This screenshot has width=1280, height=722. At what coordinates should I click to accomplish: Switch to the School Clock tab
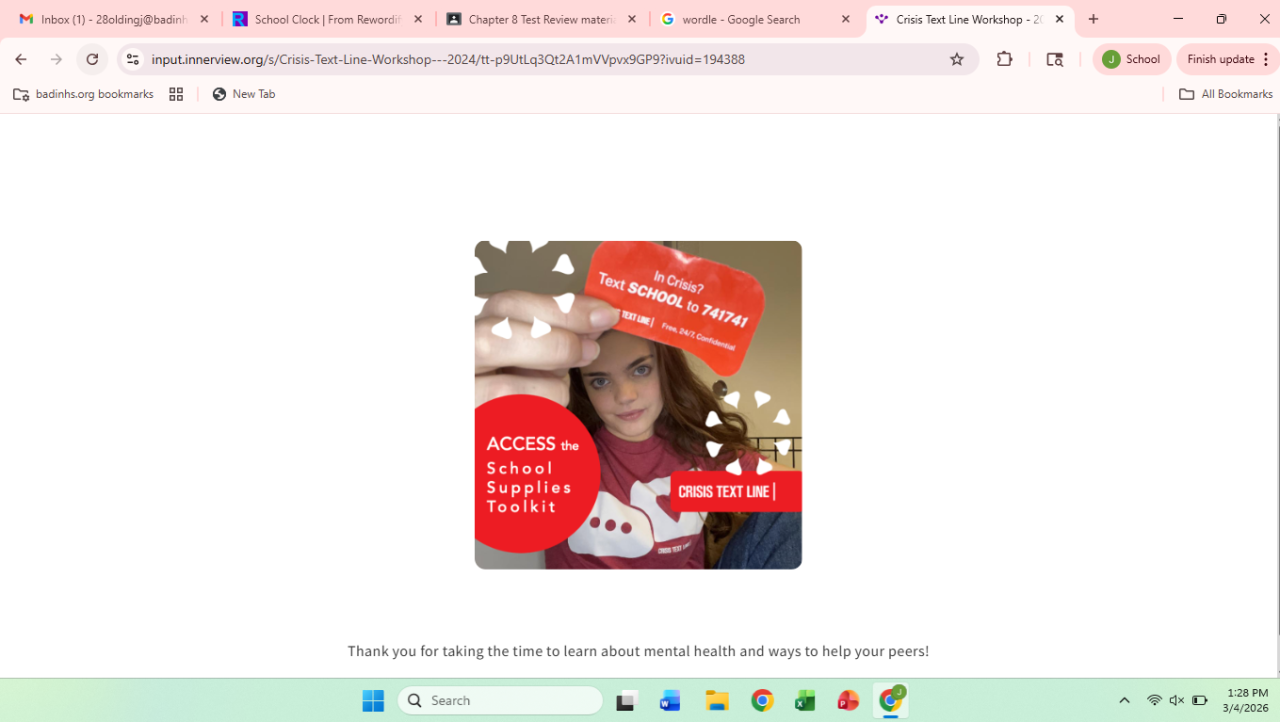point(327,19)
